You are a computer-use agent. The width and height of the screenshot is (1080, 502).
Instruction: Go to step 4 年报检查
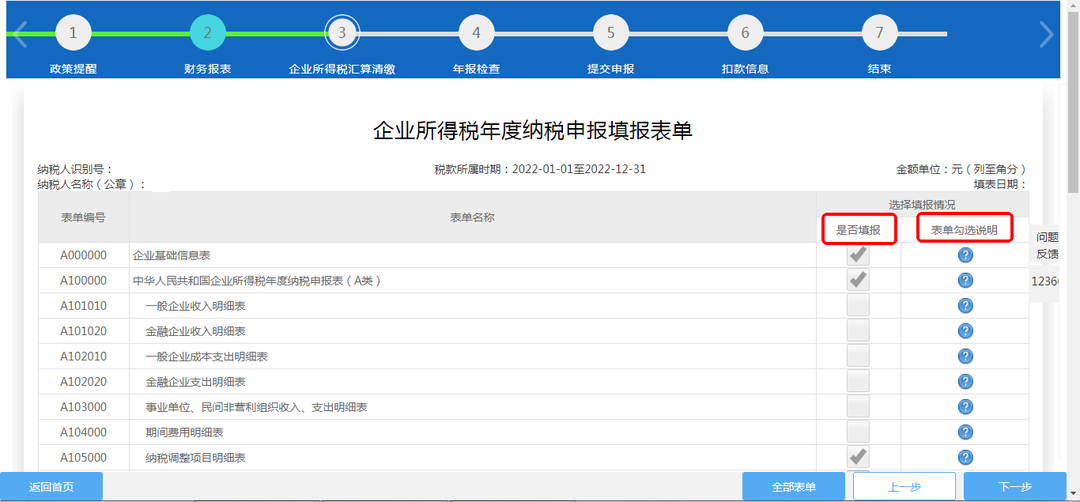(476, 33)
